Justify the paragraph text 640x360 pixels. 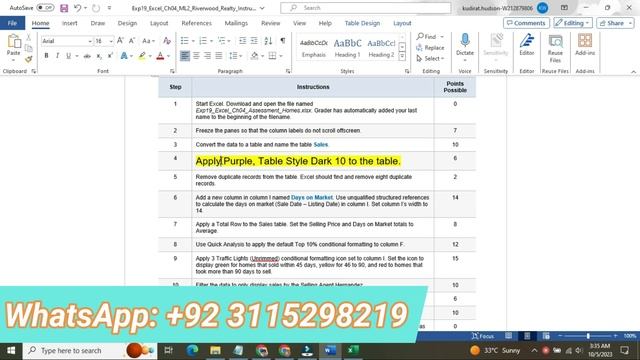219,56
